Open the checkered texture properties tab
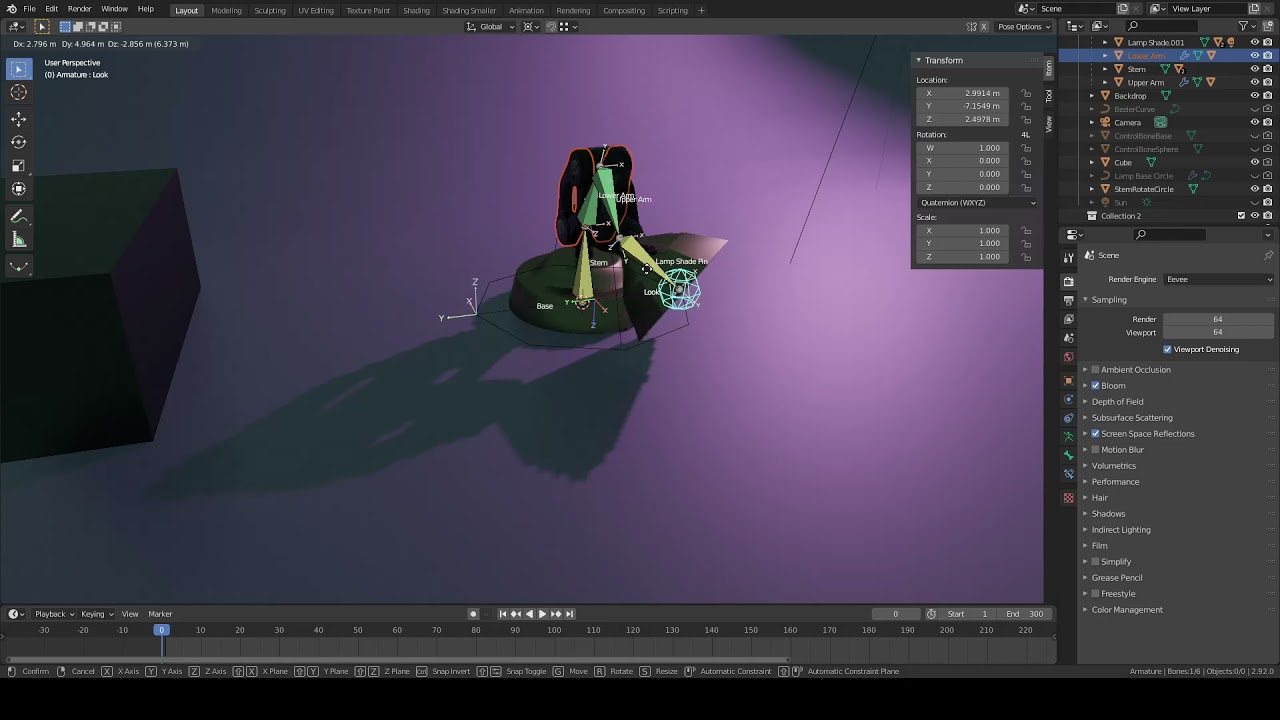 [1068, 498]
